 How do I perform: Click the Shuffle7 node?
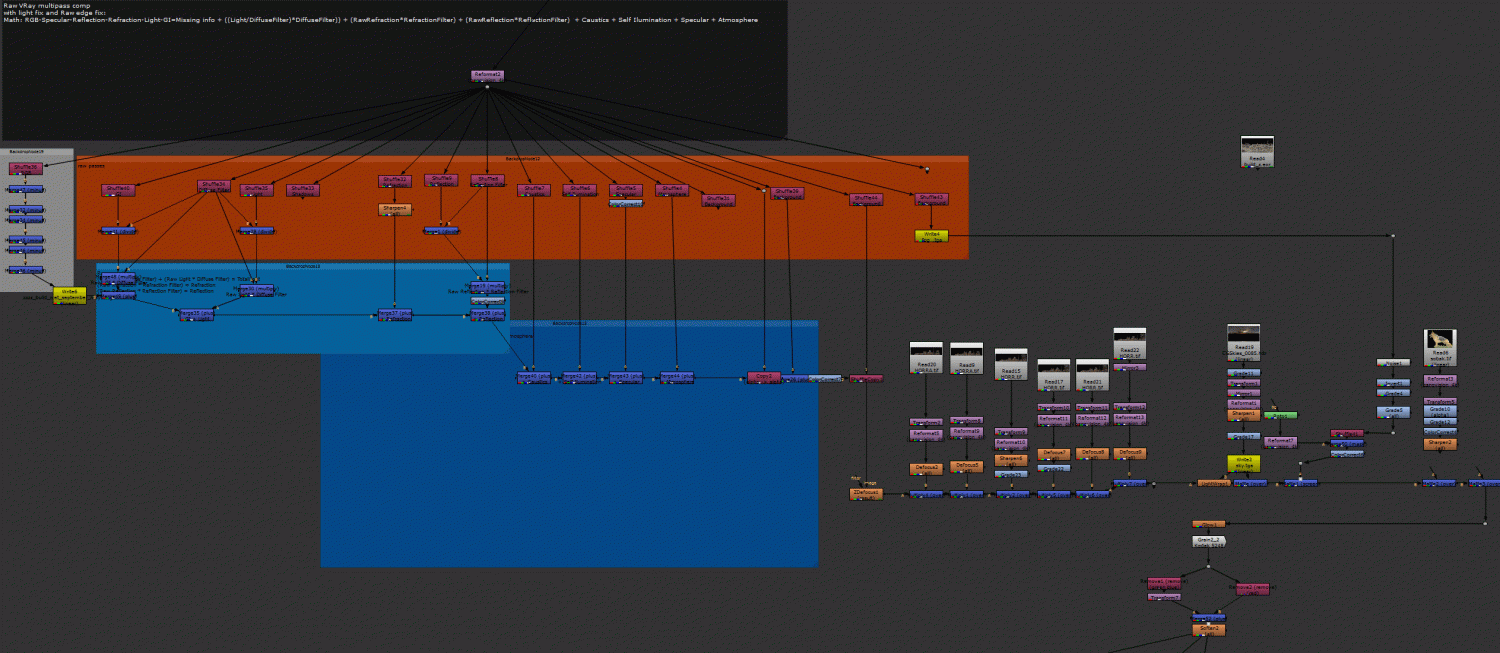(534, 189)
